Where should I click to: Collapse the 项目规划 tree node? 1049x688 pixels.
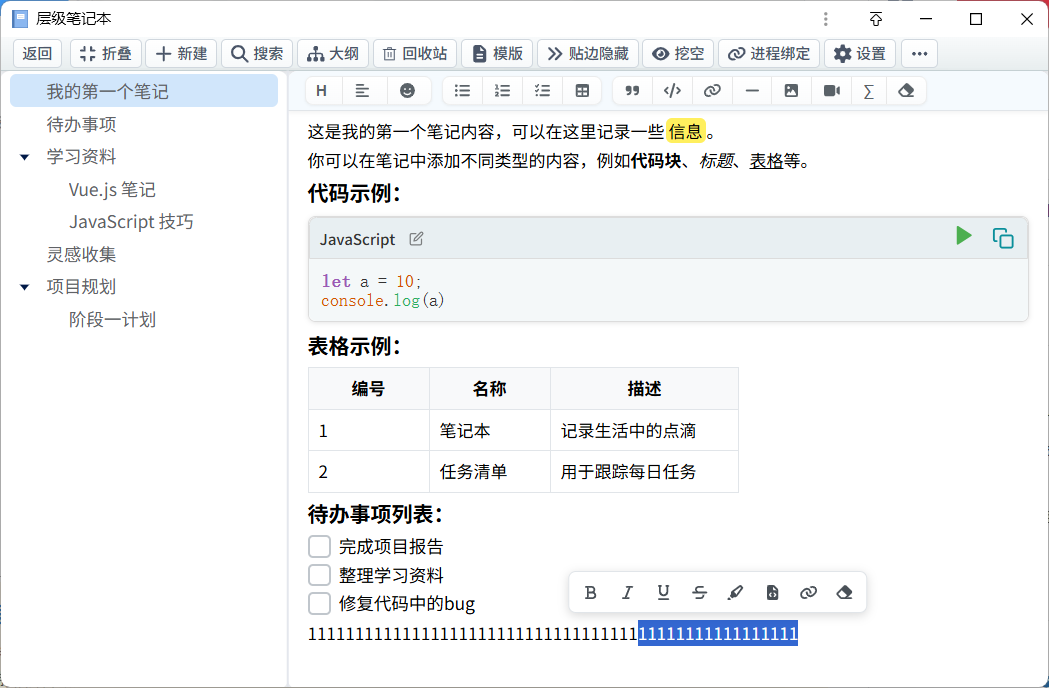pyautogui.click(x=25, y=287)
